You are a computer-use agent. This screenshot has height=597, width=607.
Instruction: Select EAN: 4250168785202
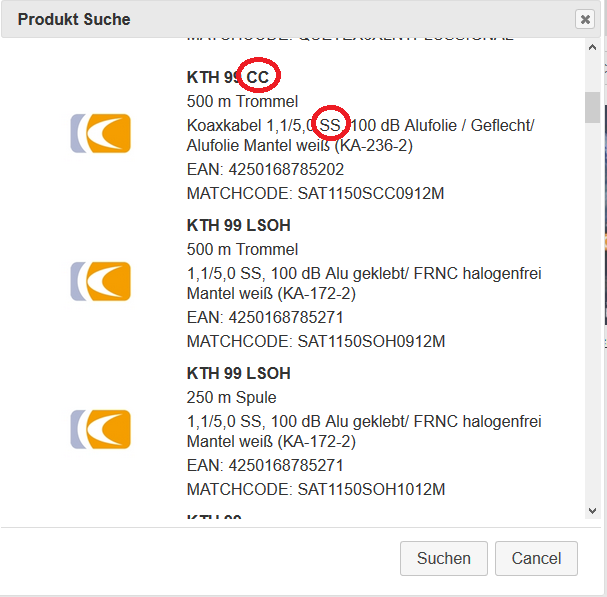(x=265, y=170)
